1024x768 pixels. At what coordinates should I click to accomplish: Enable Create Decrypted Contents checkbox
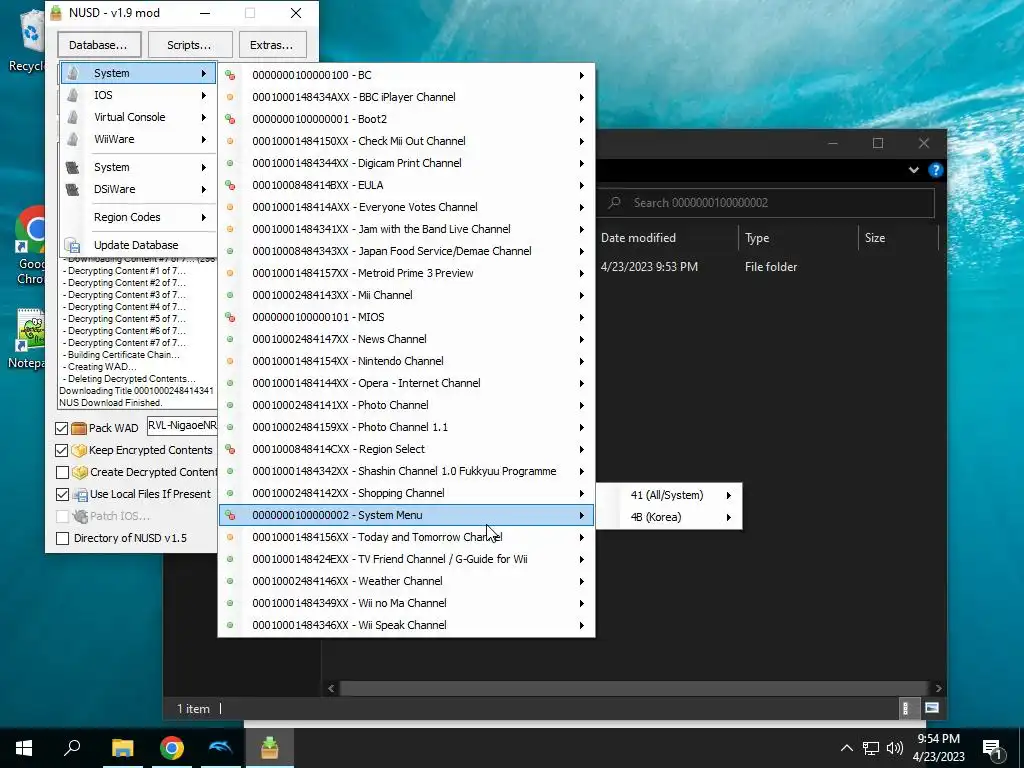pyautogui.click(x=63, y=472)
